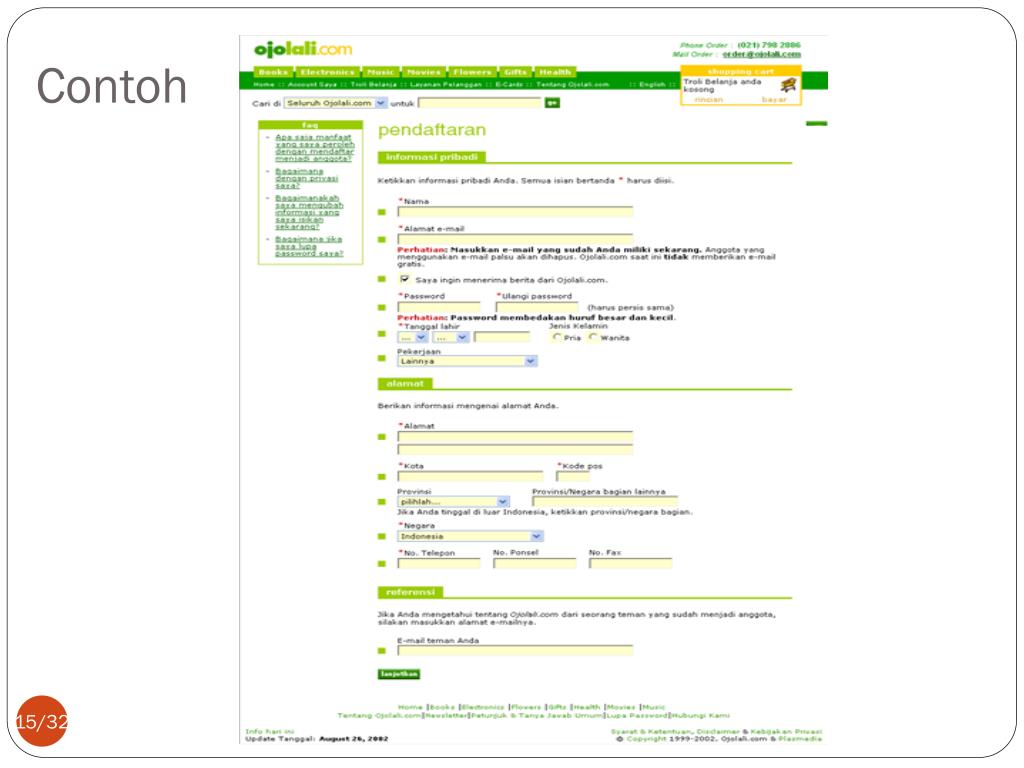Click the Alamat e-mail input field

click(x=515, y=239)
